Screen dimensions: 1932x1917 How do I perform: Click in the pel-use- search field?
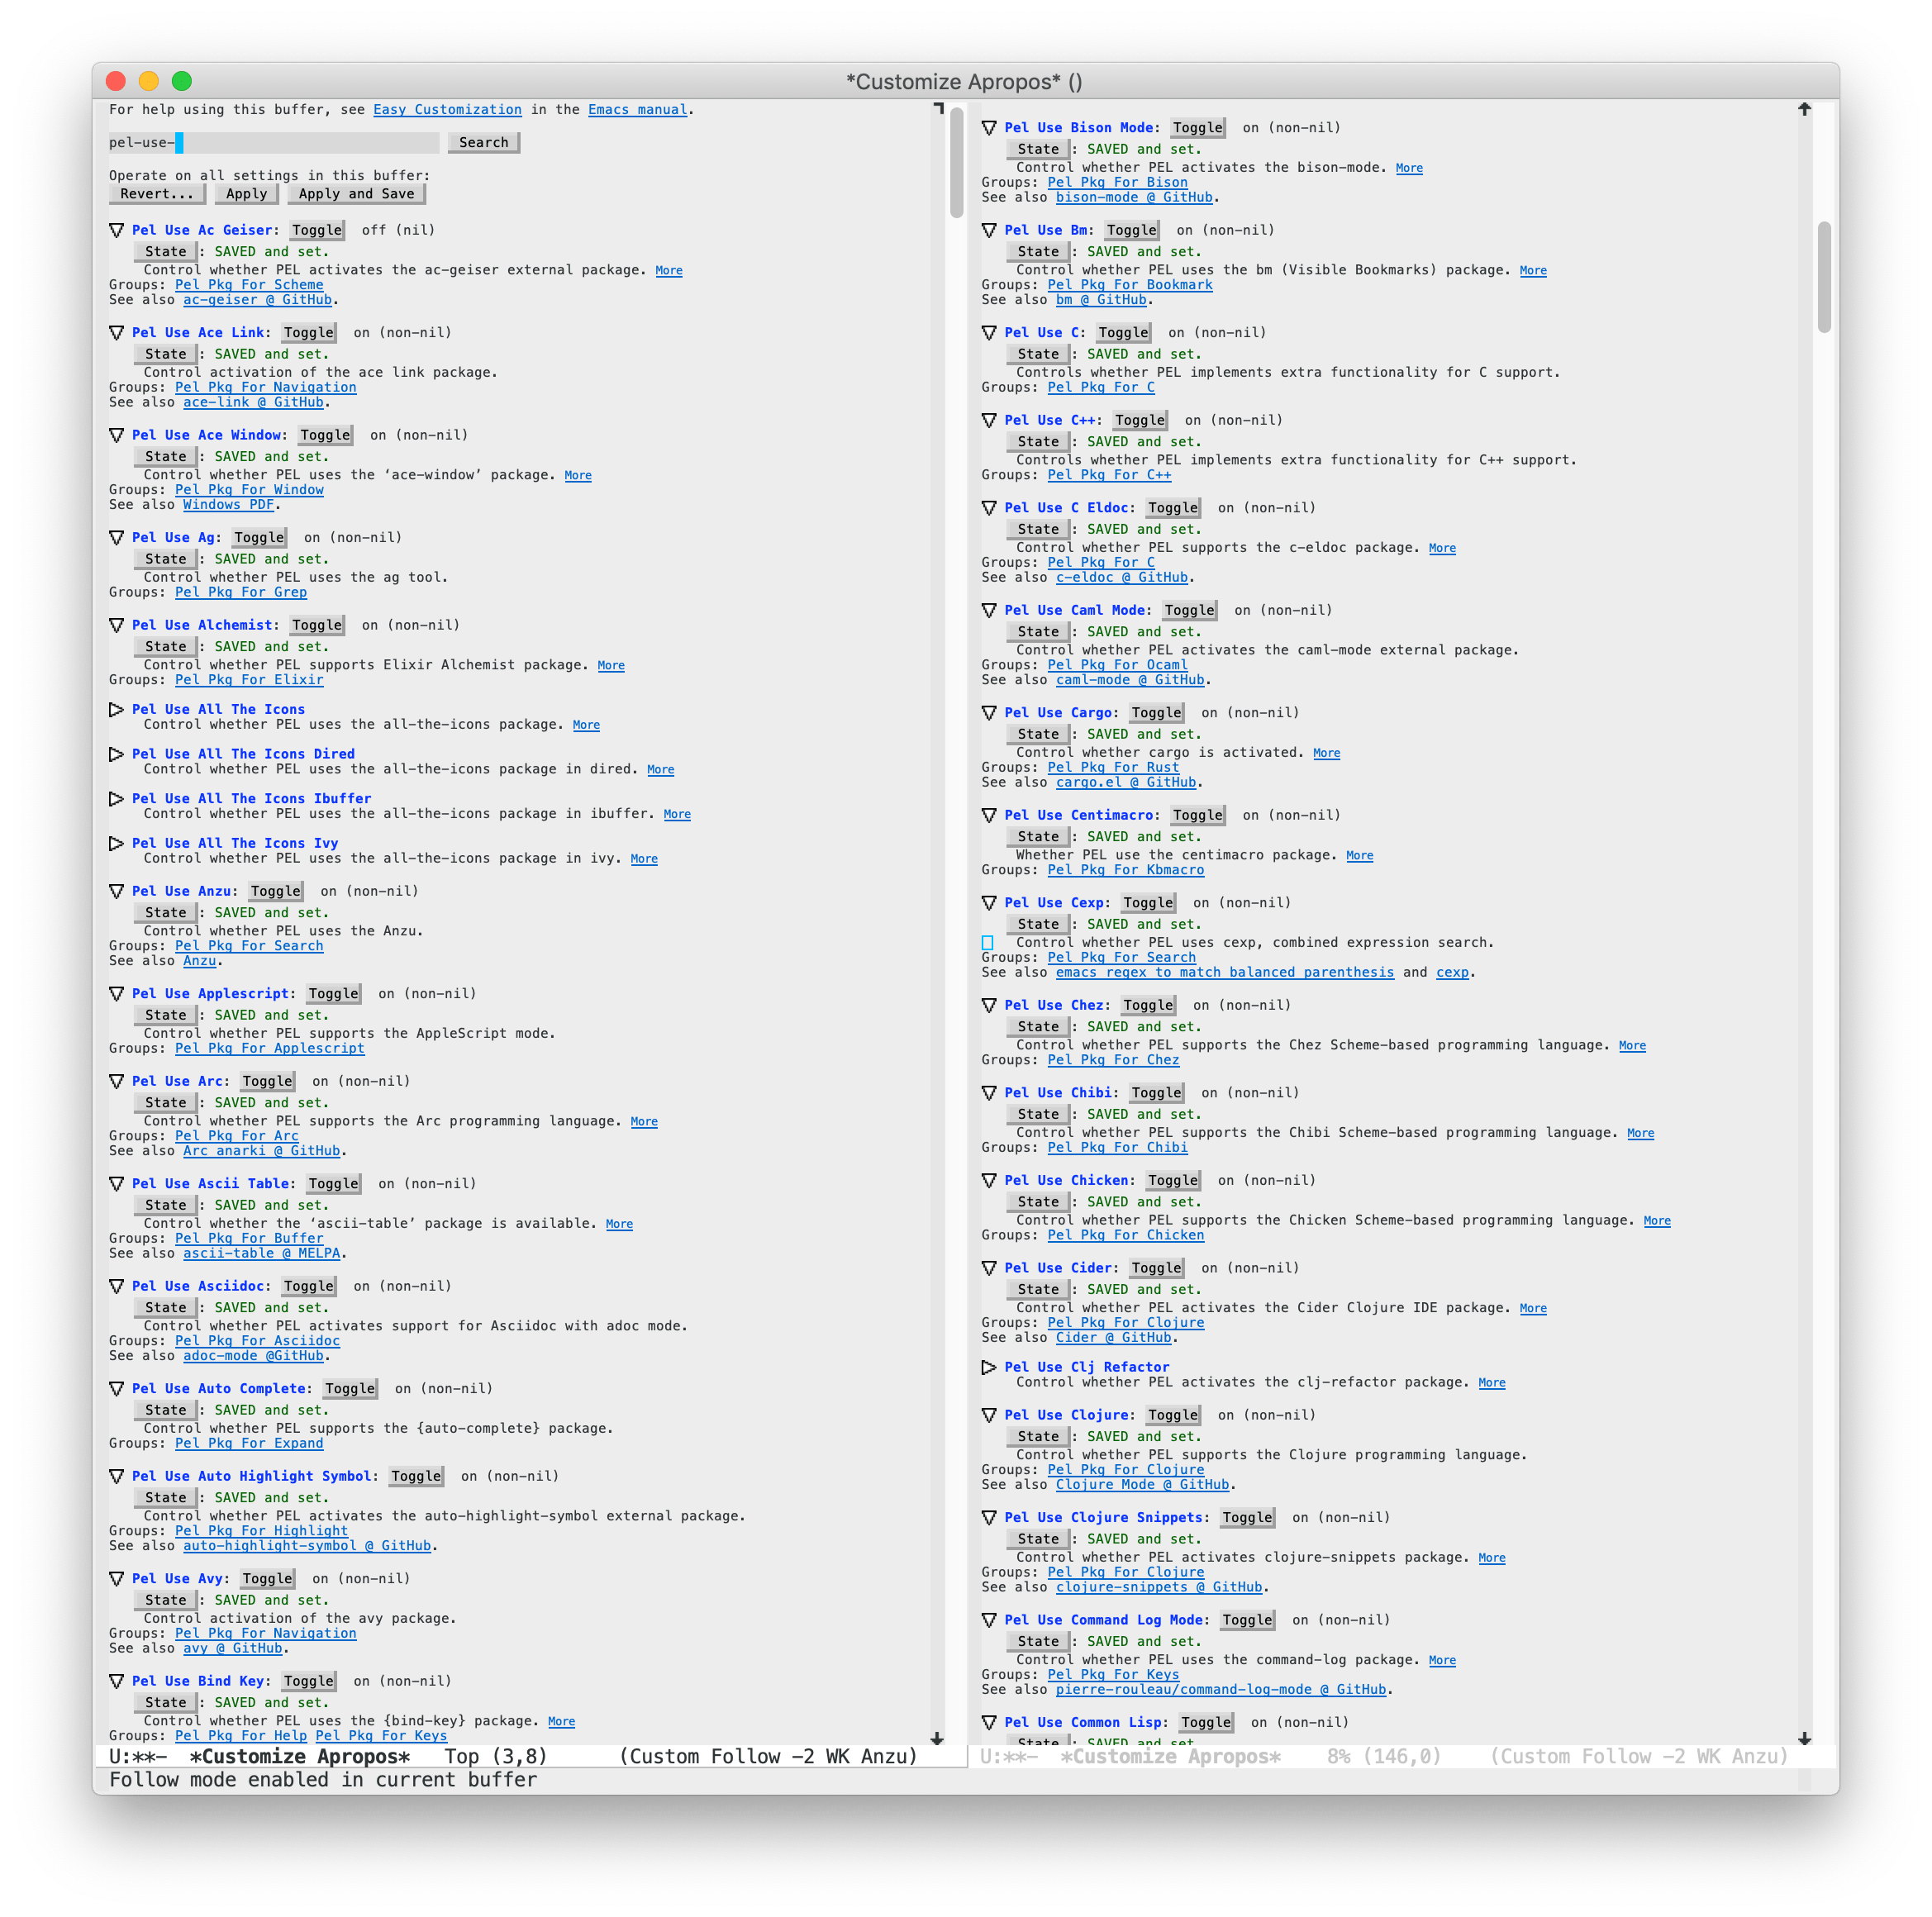coord(273,142)
